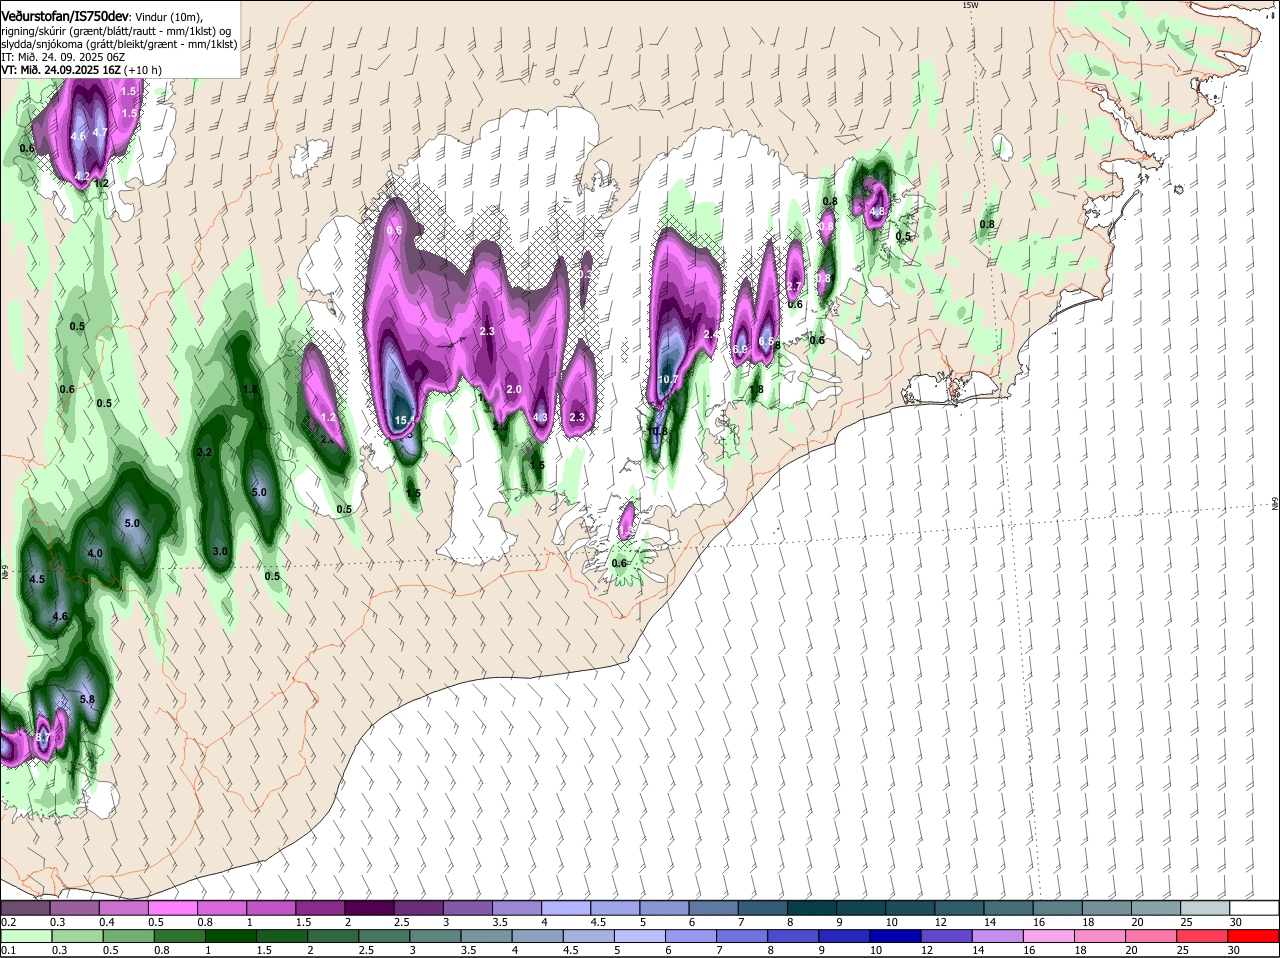1280x958 pixels.
Task: Click the 10.7 precipitation value on the map
Action: 669,380
